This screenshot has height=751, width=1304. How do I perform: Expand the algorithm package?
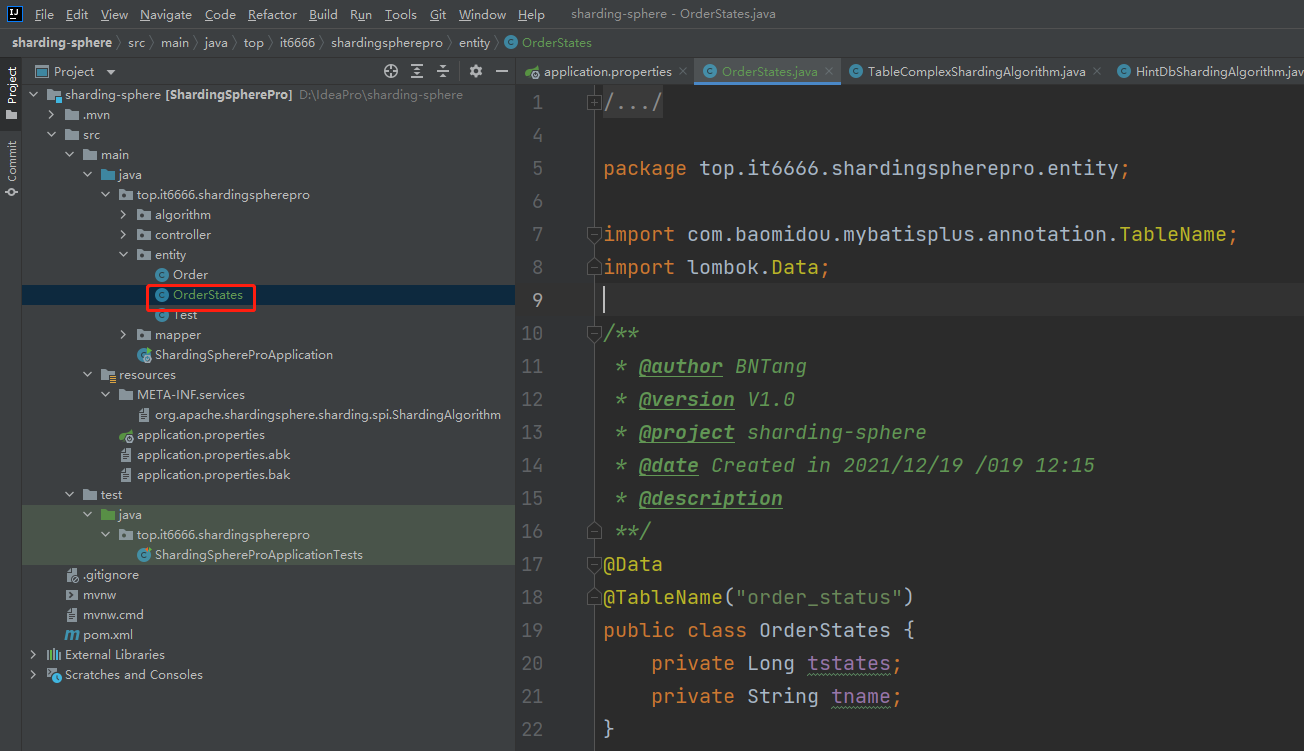click(123, 215)
